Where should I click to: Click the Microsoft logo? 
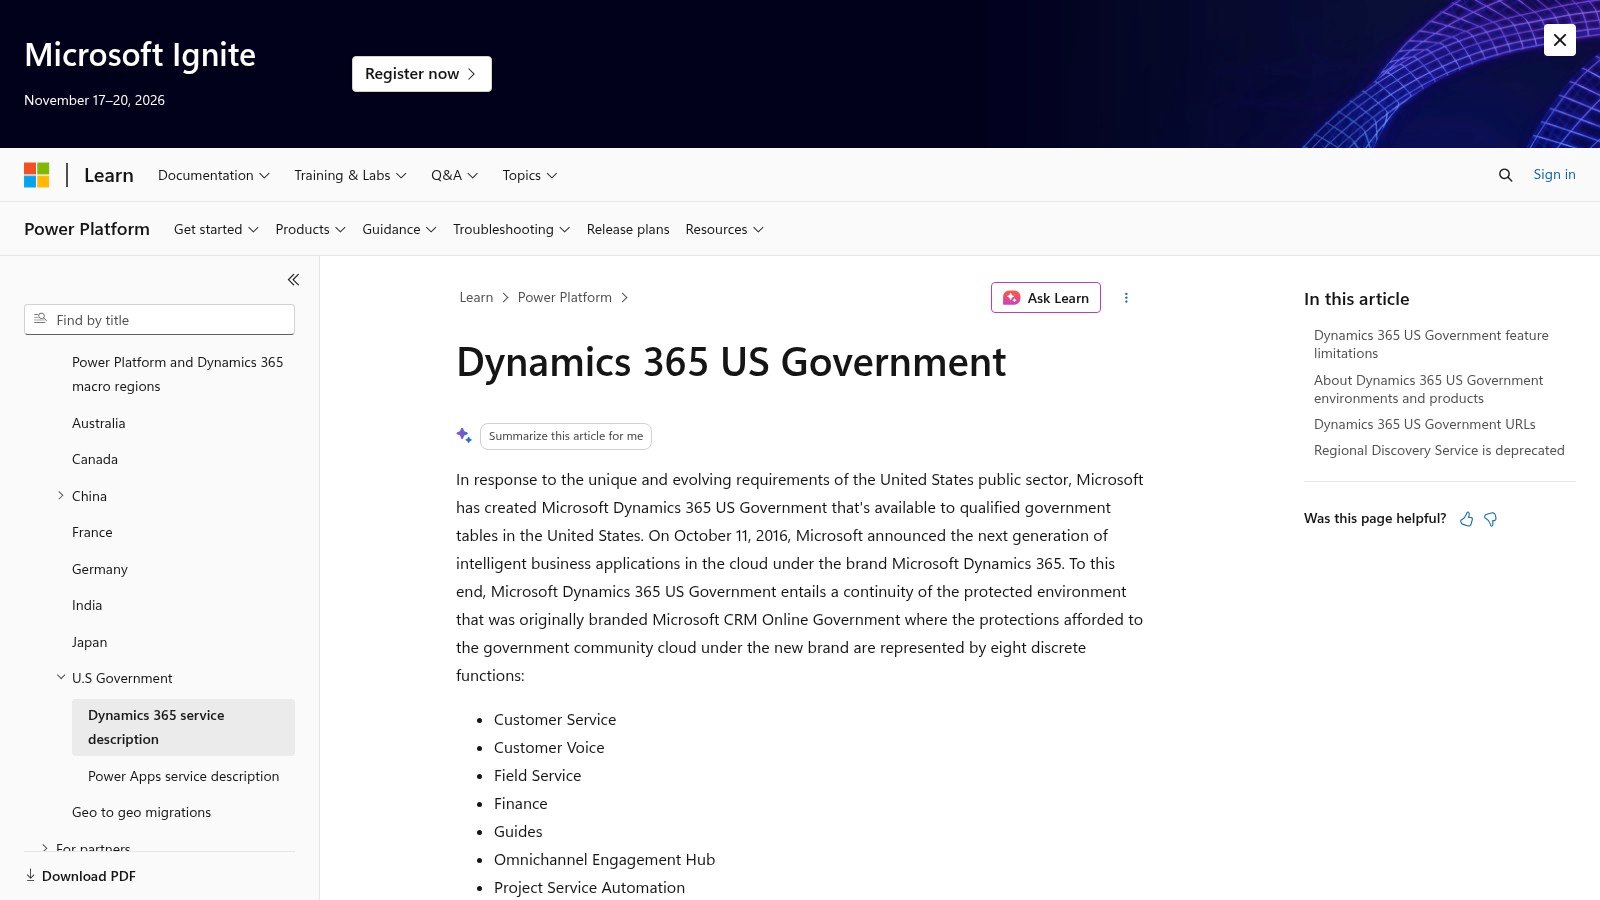coord(37,175)
